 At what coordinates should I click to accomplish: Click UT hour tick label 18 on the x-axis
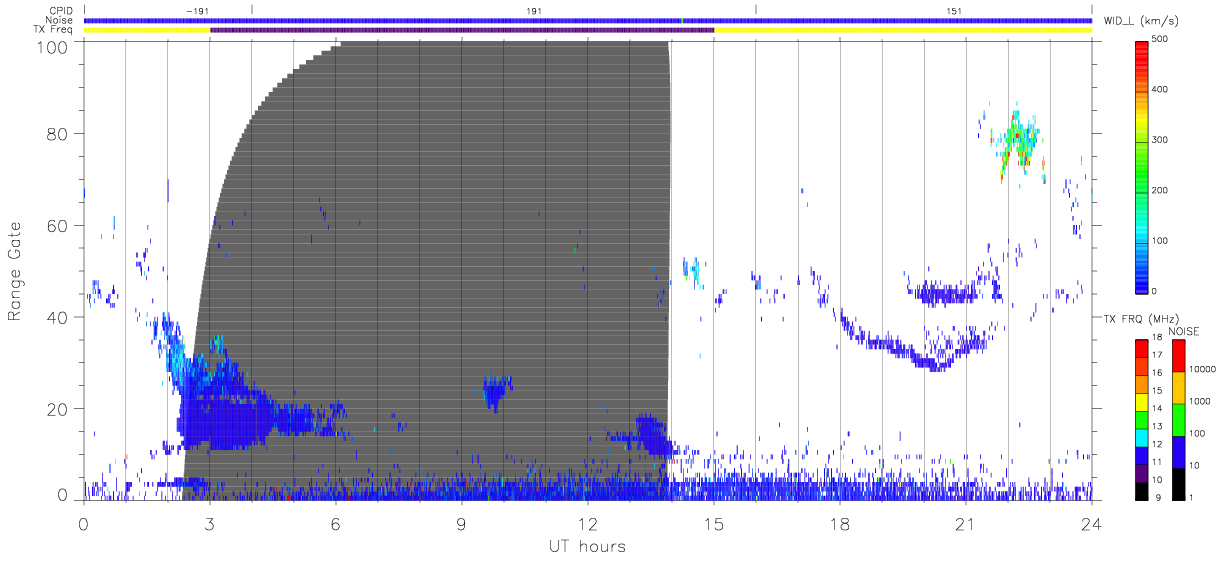[840, 523]
